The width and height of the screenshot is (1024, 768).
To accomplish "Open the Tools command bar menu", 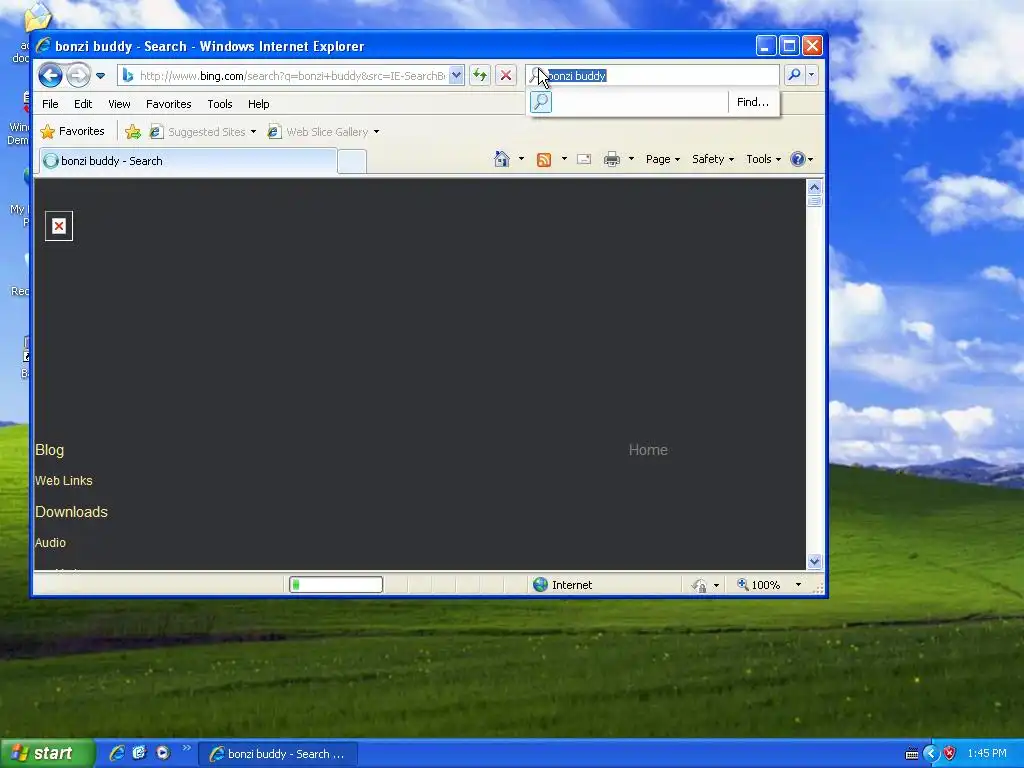I will coord(763,159).
